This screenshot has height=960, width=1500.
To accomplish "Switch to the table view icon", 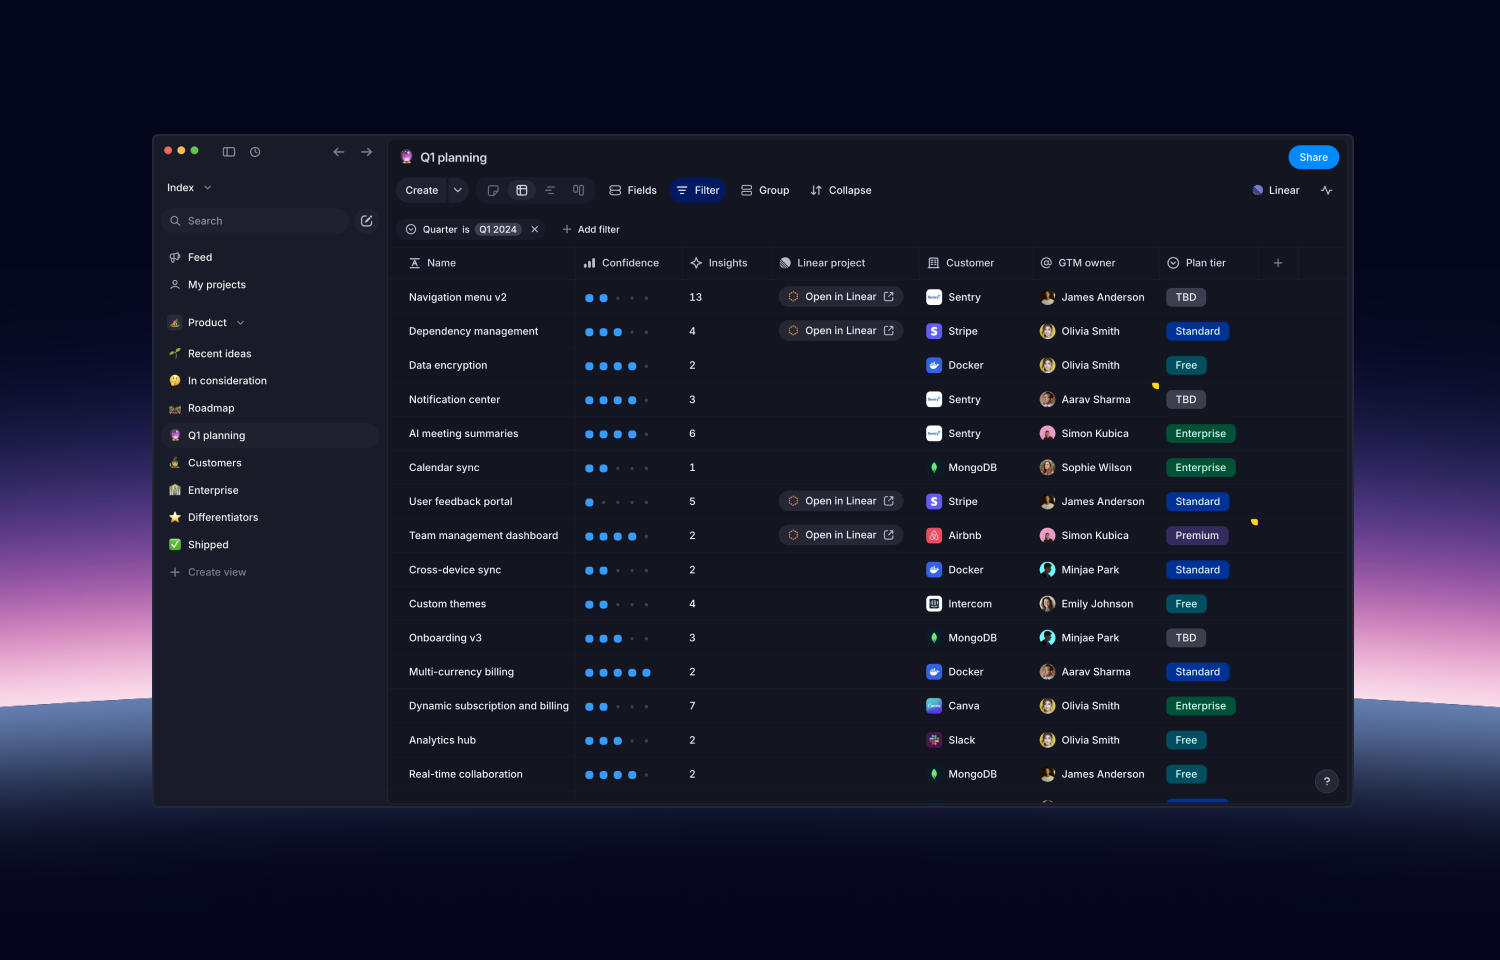I will (x=522, y=190).
